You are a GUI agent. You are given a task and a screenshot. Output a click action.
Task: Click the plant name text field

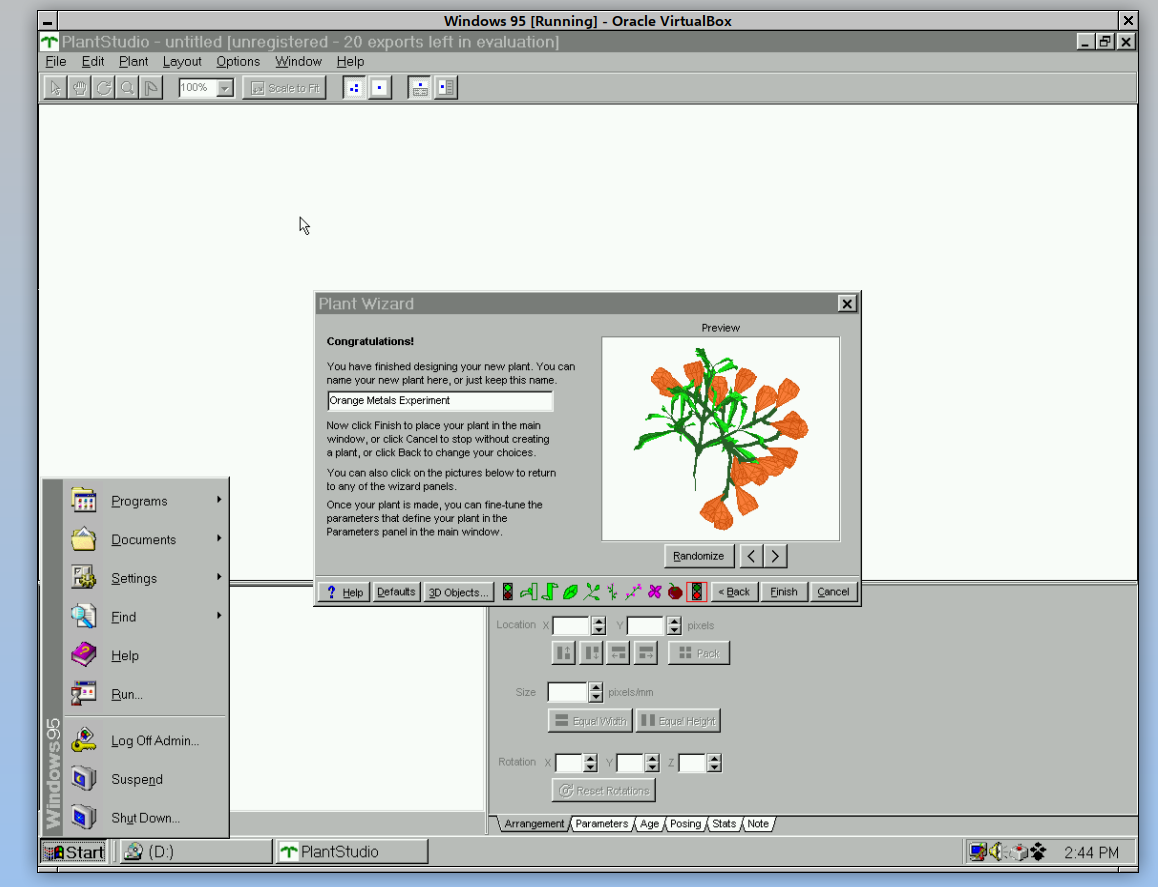pyautogui.click(x=440, y=400)
